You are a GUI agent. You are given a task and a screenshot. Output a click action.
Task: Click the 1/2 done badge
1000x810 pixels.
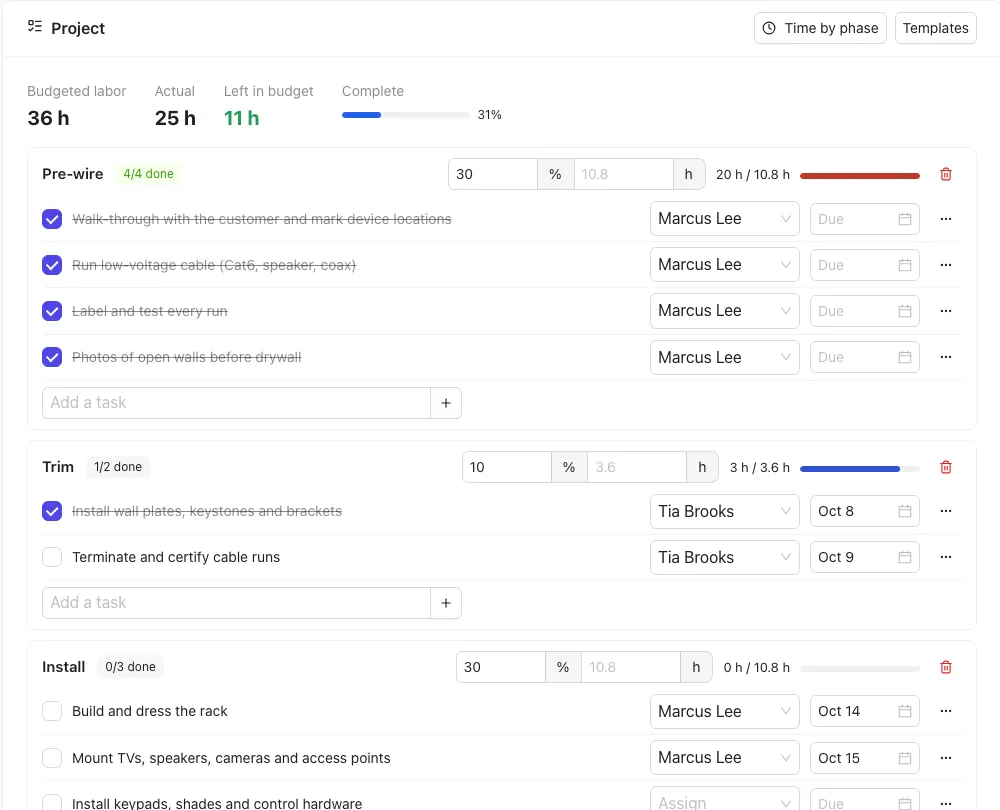(x=118, y=467)
